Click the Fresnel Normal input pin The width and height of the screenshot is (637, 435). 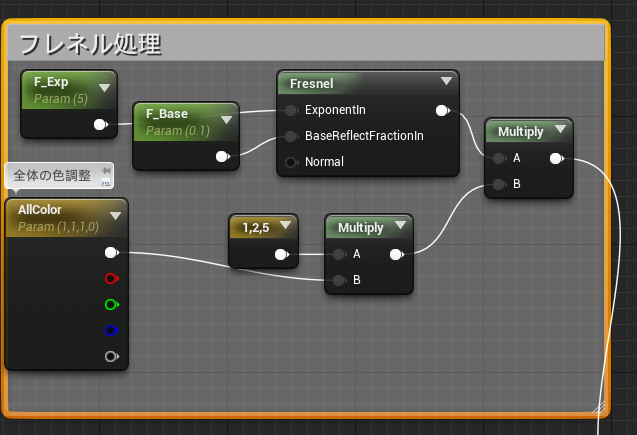(x=291, y=162)
